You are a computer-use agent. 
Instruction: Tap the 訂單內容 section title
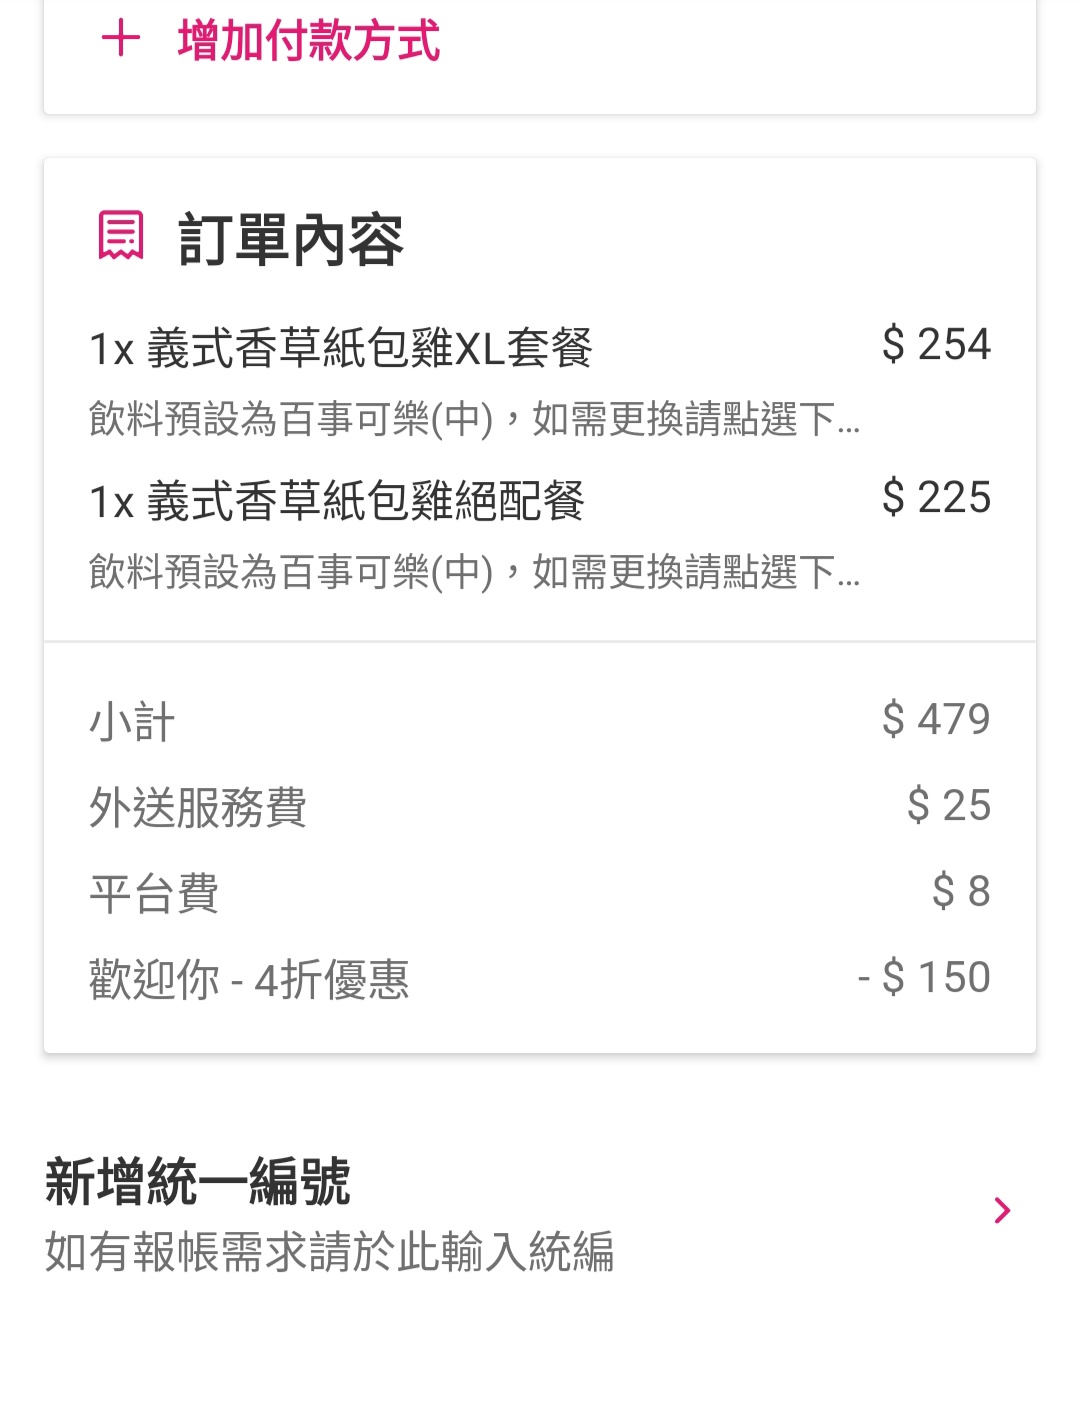click(291, 240)
